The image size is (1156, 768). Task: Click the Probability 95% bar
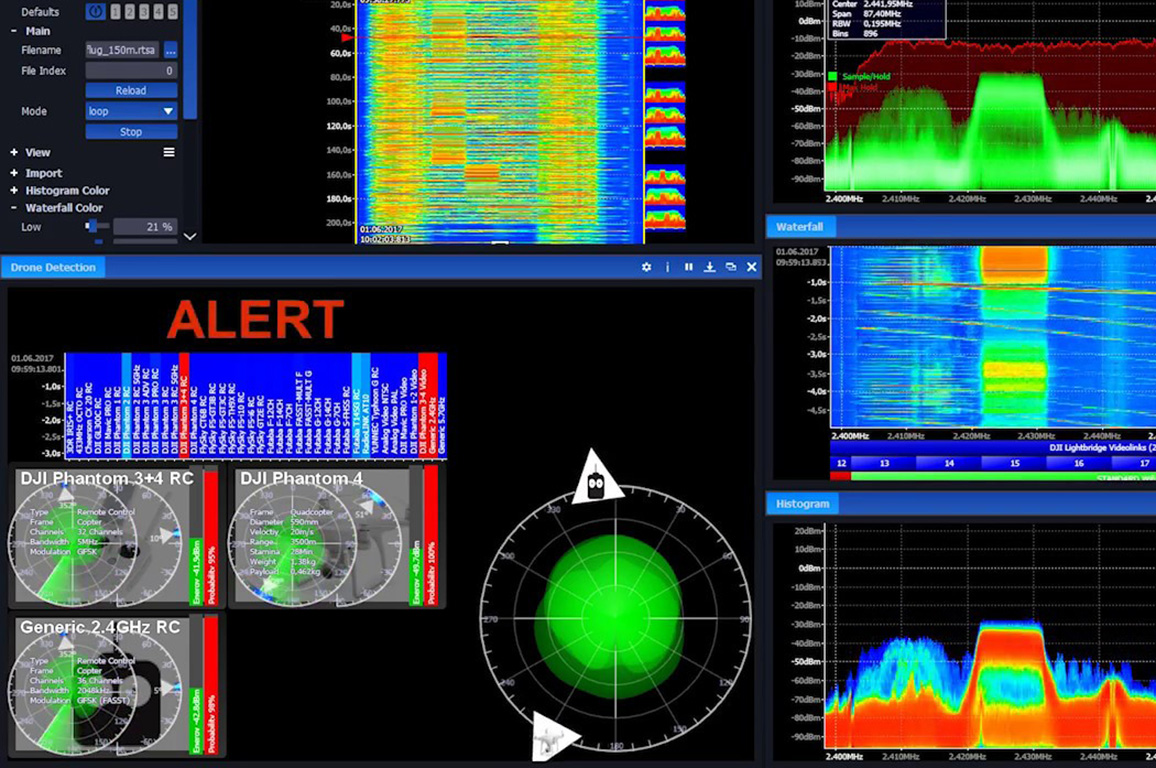(211, 538)
